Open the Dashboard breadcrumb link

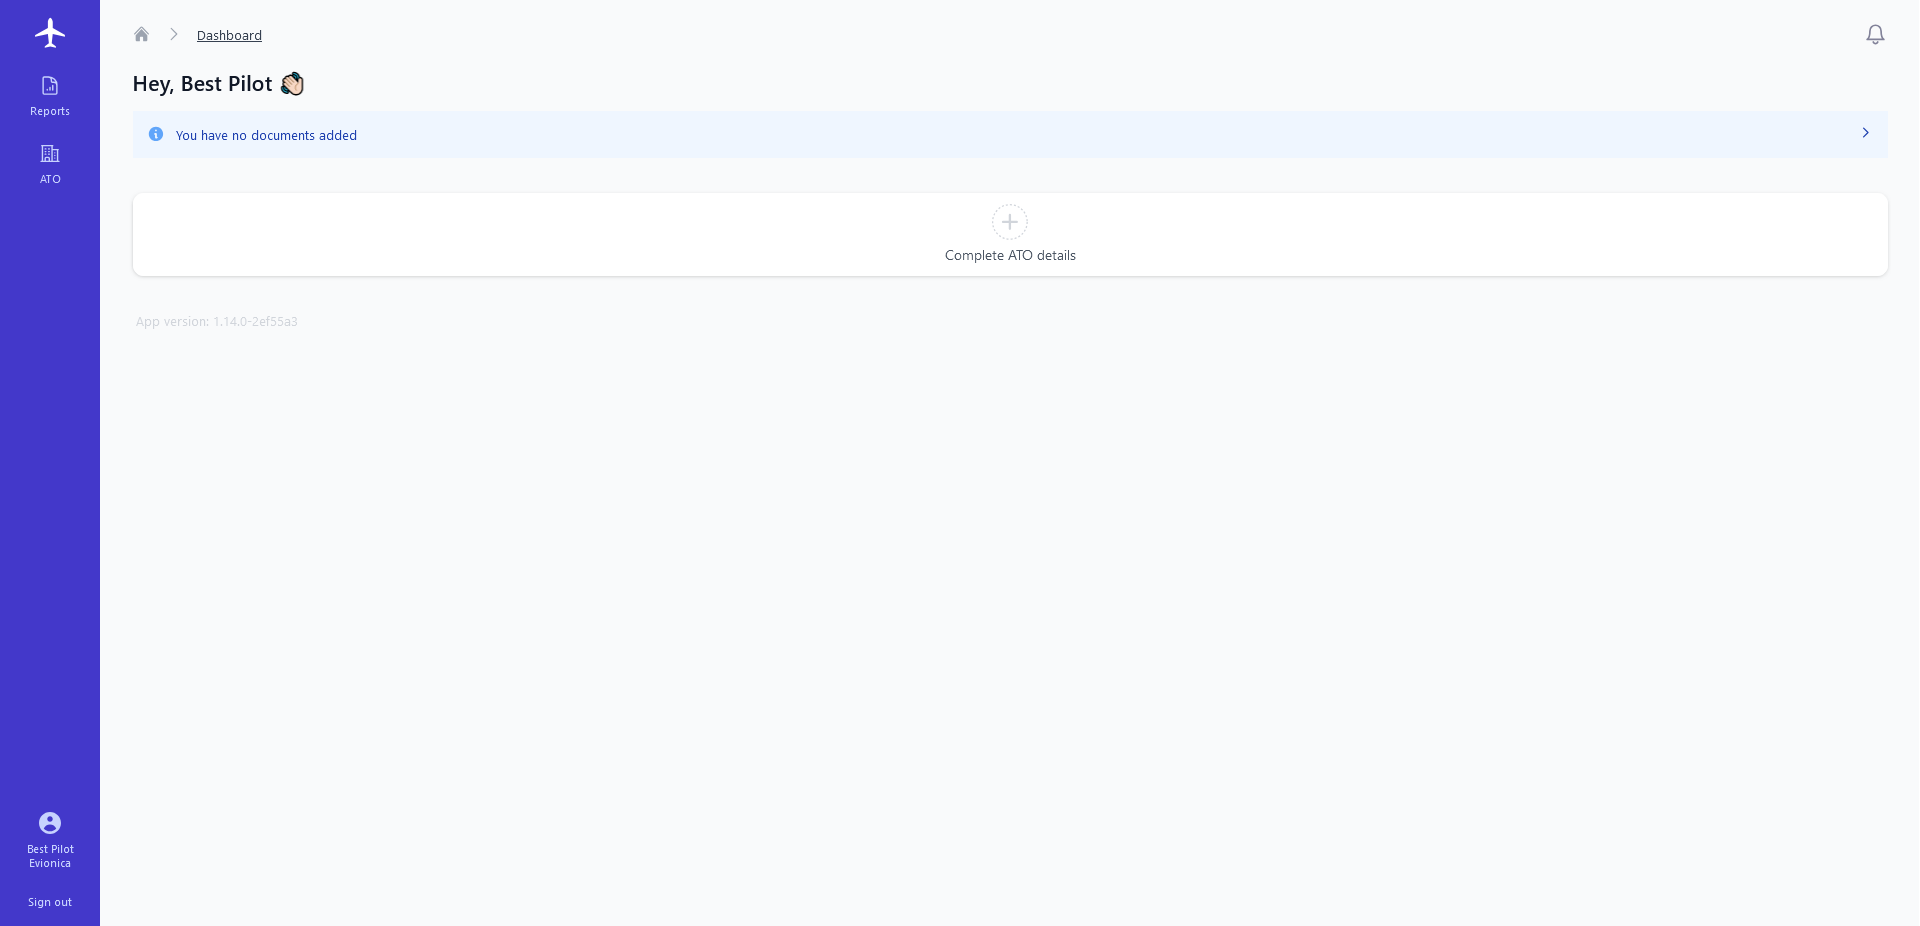[229, 36]
